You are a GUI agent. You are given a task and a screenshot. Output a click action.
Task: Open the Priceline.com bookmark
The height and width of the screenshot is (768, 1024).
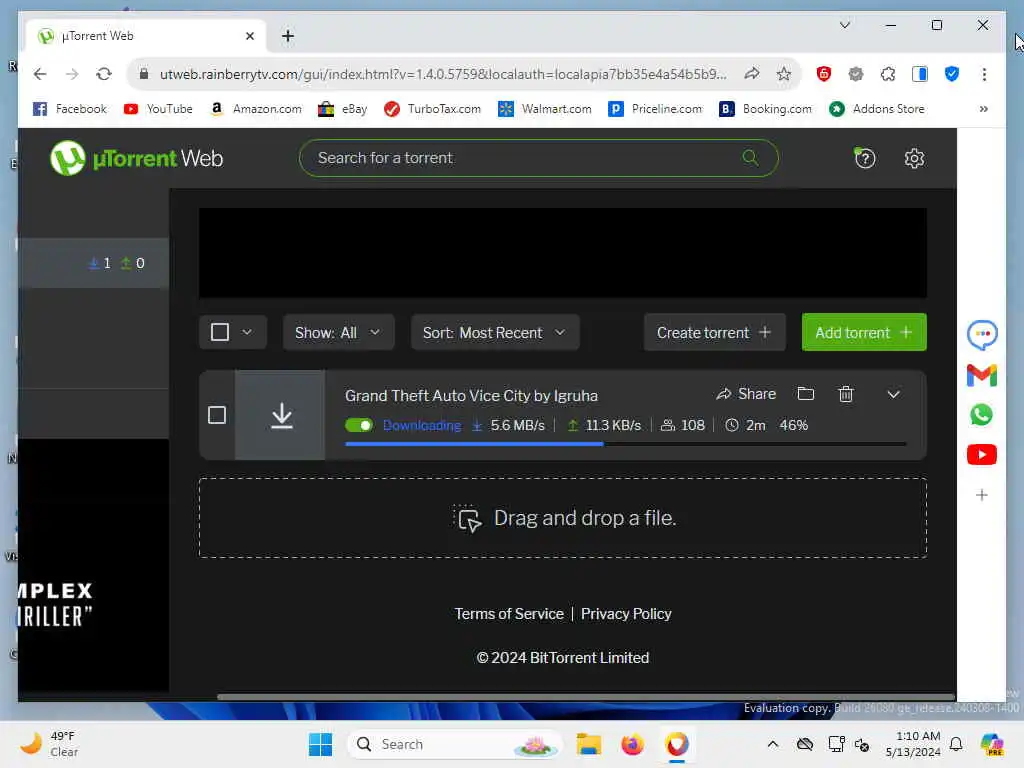(655, 109)
